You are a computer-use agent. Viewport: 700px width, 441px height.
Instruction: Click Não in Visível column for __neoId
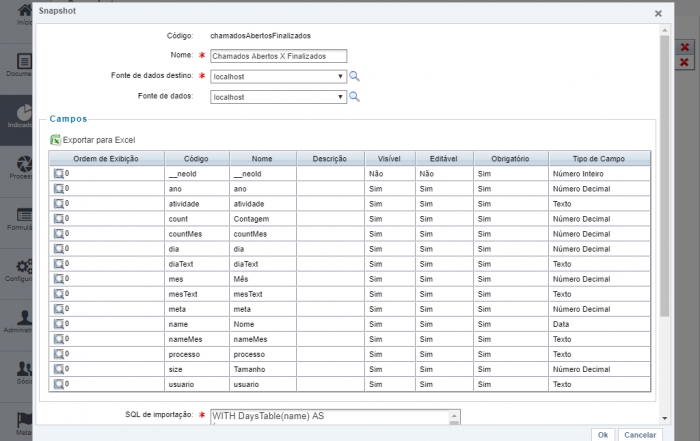390,174
